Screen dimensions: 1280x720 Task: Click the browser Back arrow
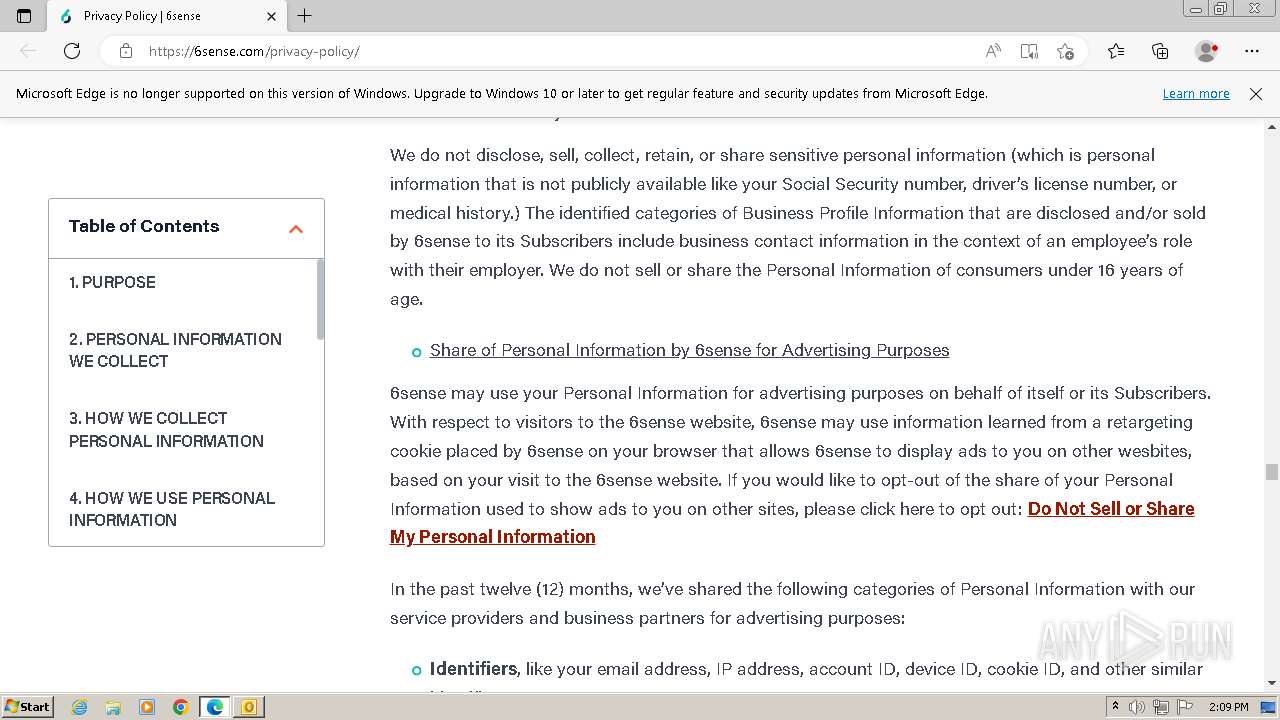[28, 51]
